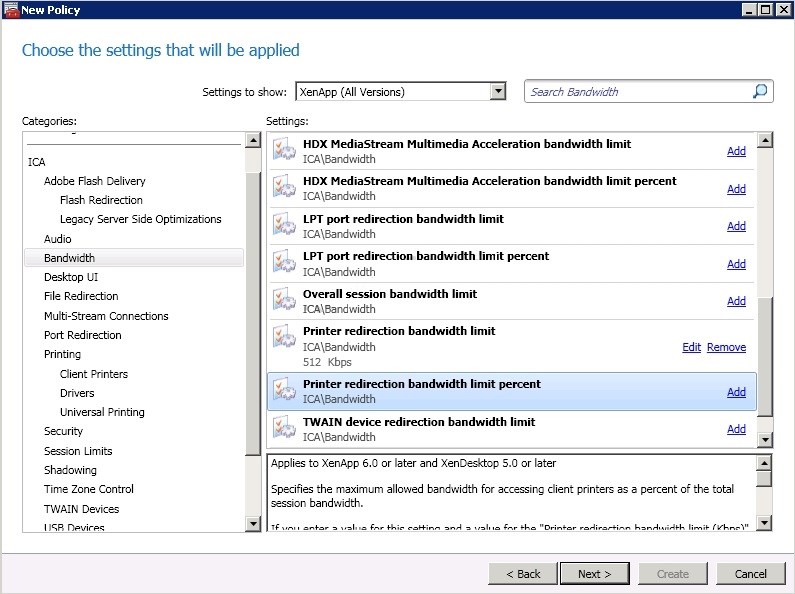The height and width of the screenshot is (594, 795).
Task: Select the Audio category
Action: pos(58,239)
